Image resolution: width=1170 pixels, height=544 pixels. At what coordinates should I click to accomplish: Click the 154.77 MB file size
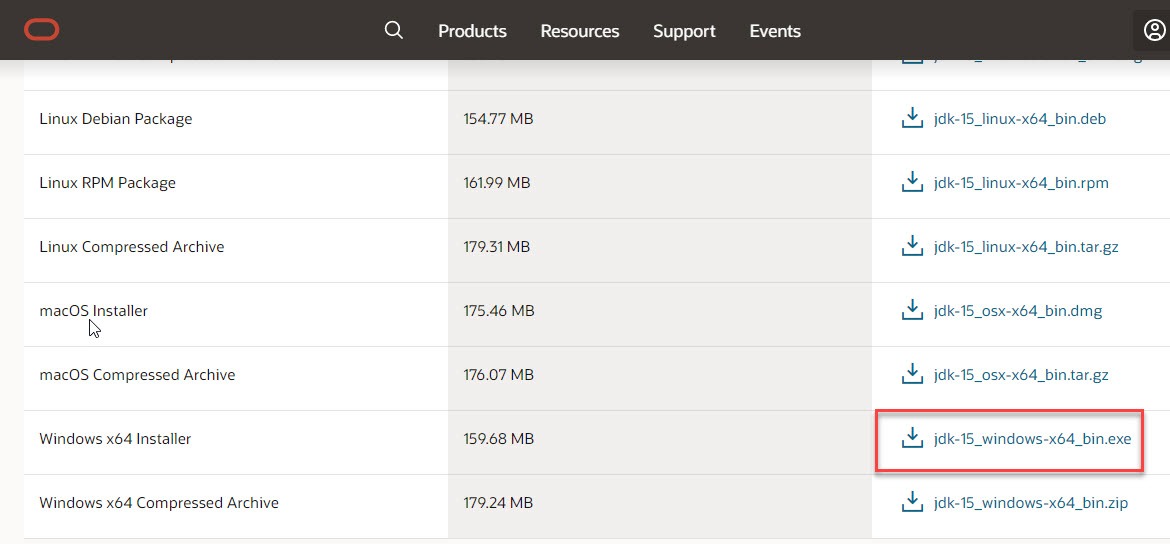click(498, 119)
